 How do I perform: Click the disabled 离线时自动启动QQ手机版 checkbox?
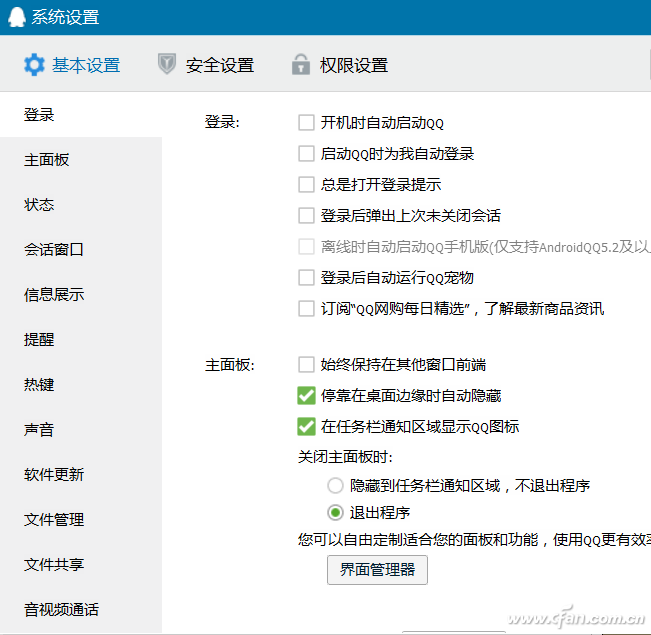click(306, 247)
